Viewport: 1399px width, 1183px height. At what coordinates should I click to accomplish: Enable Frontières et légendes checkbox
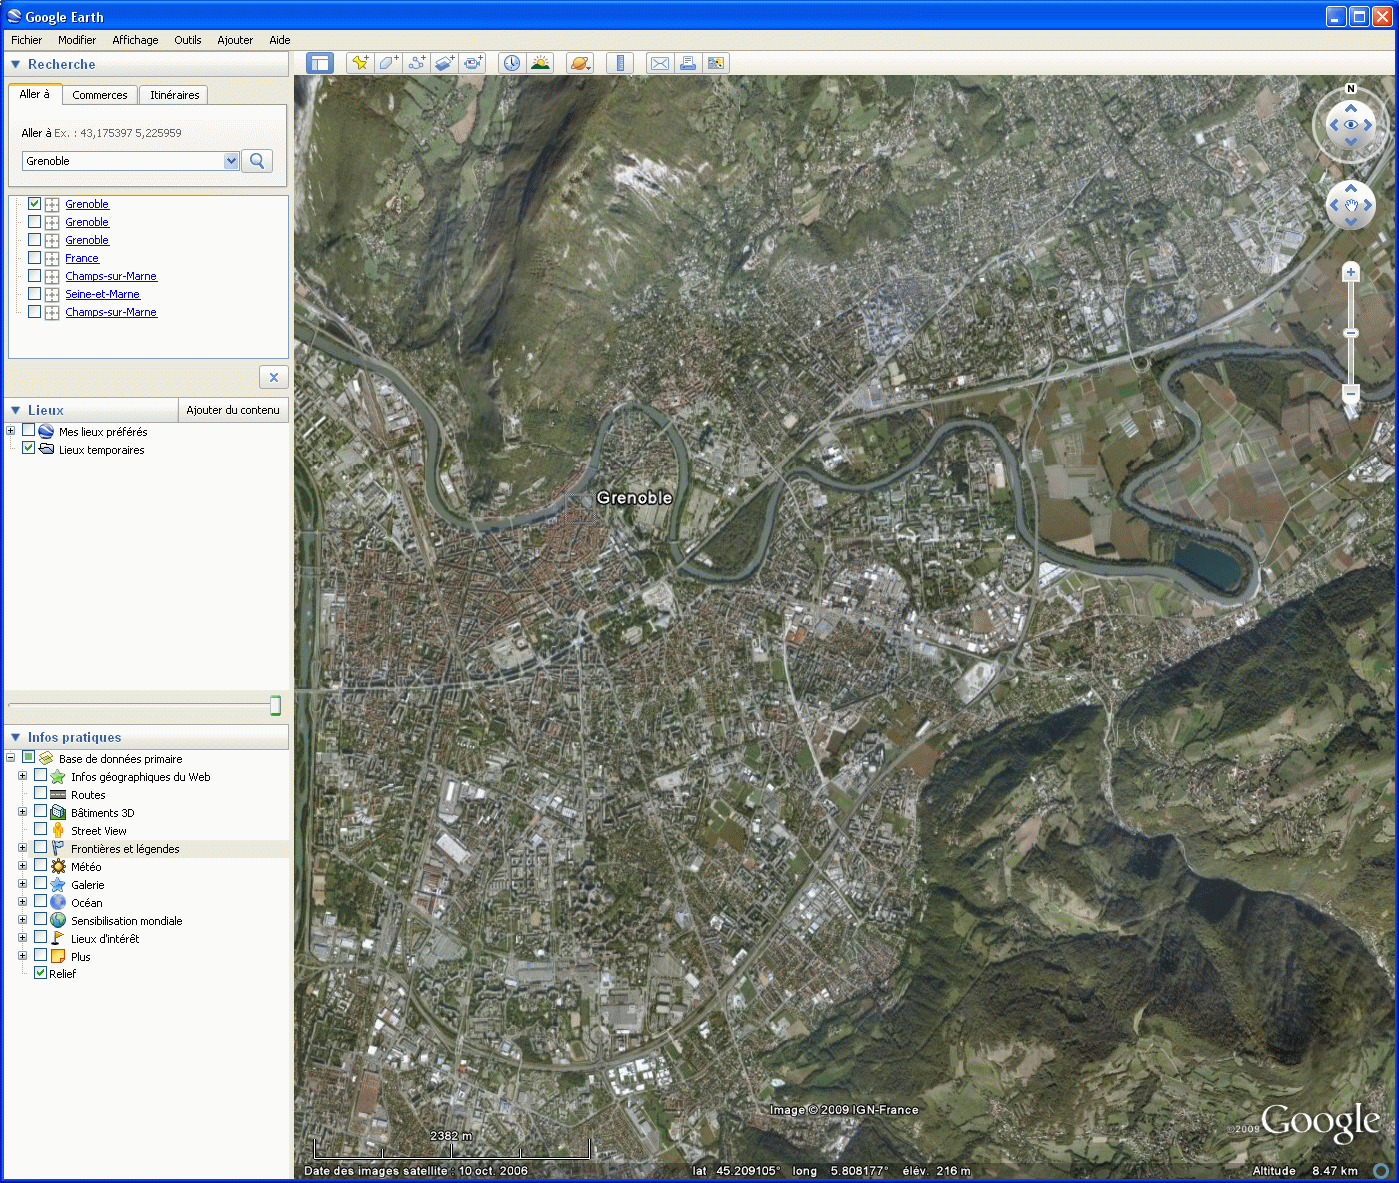click(40, 848)
